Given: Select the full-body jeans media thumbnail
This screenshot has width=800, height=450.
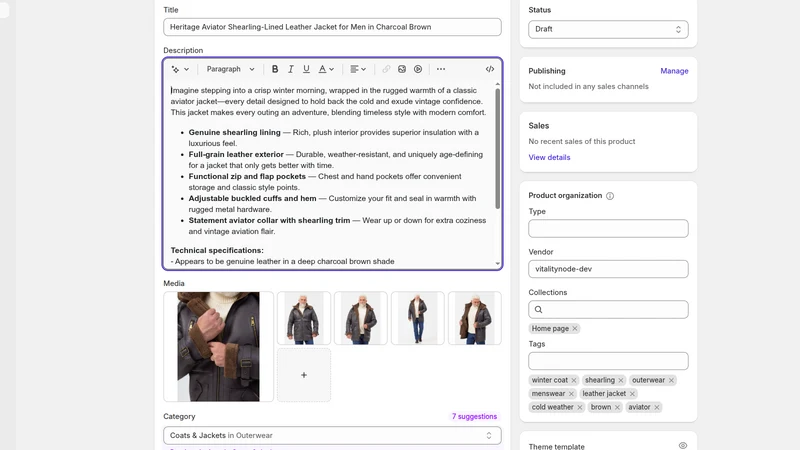Looking at the screenshot, I should point(417,318).
